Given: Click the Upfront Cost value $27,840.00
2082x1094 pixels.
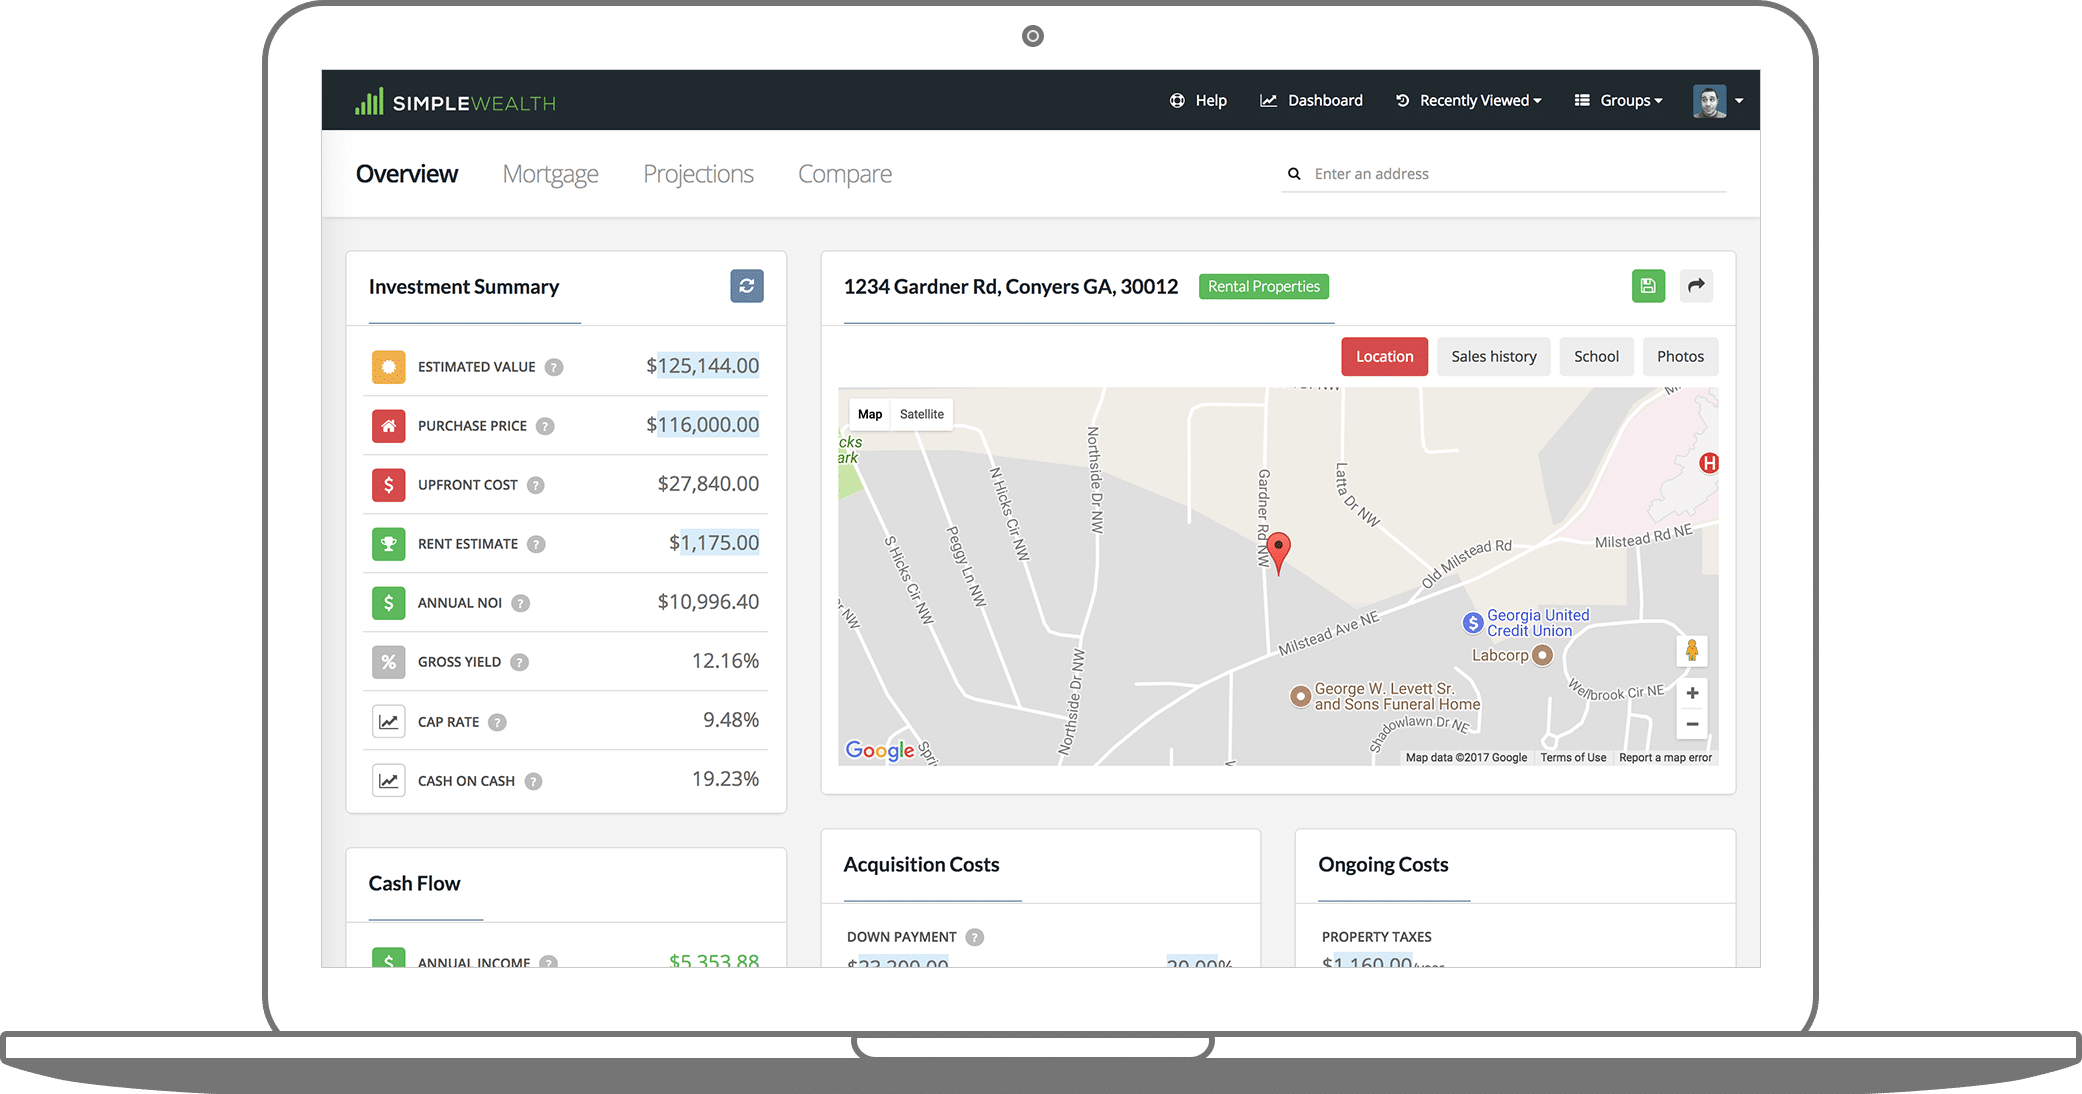Looking at the screenshot, I should click(708, 484).
